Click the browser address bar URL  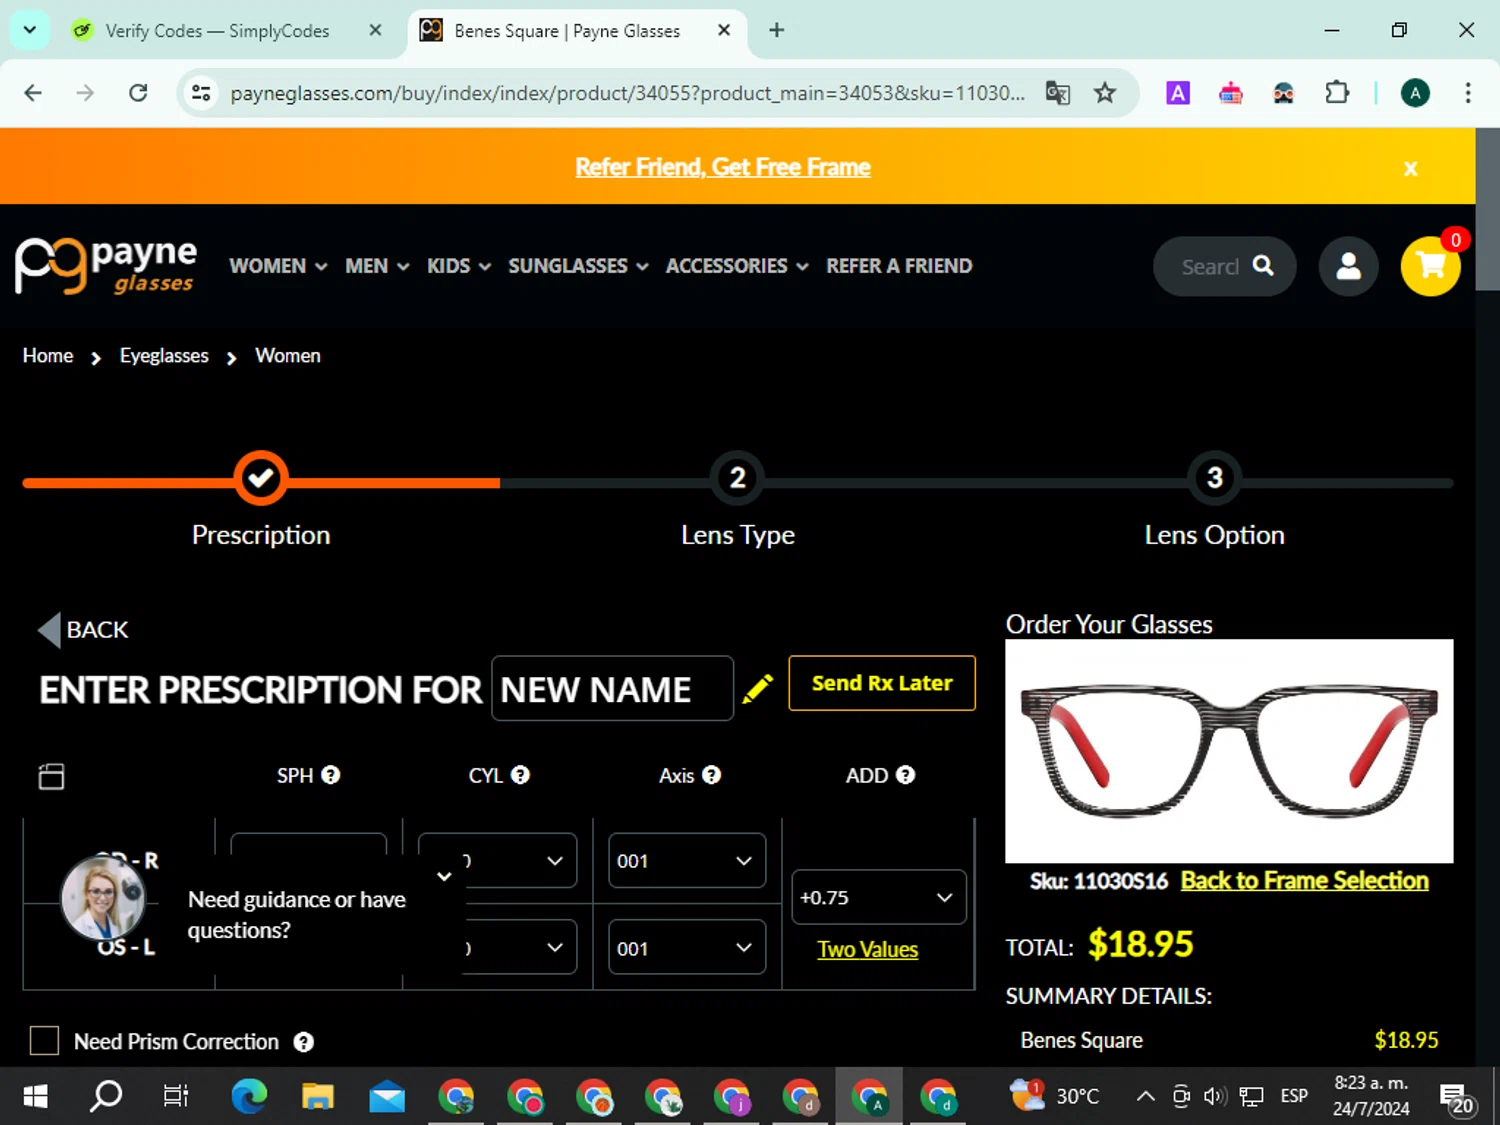(x=627, y=93)
